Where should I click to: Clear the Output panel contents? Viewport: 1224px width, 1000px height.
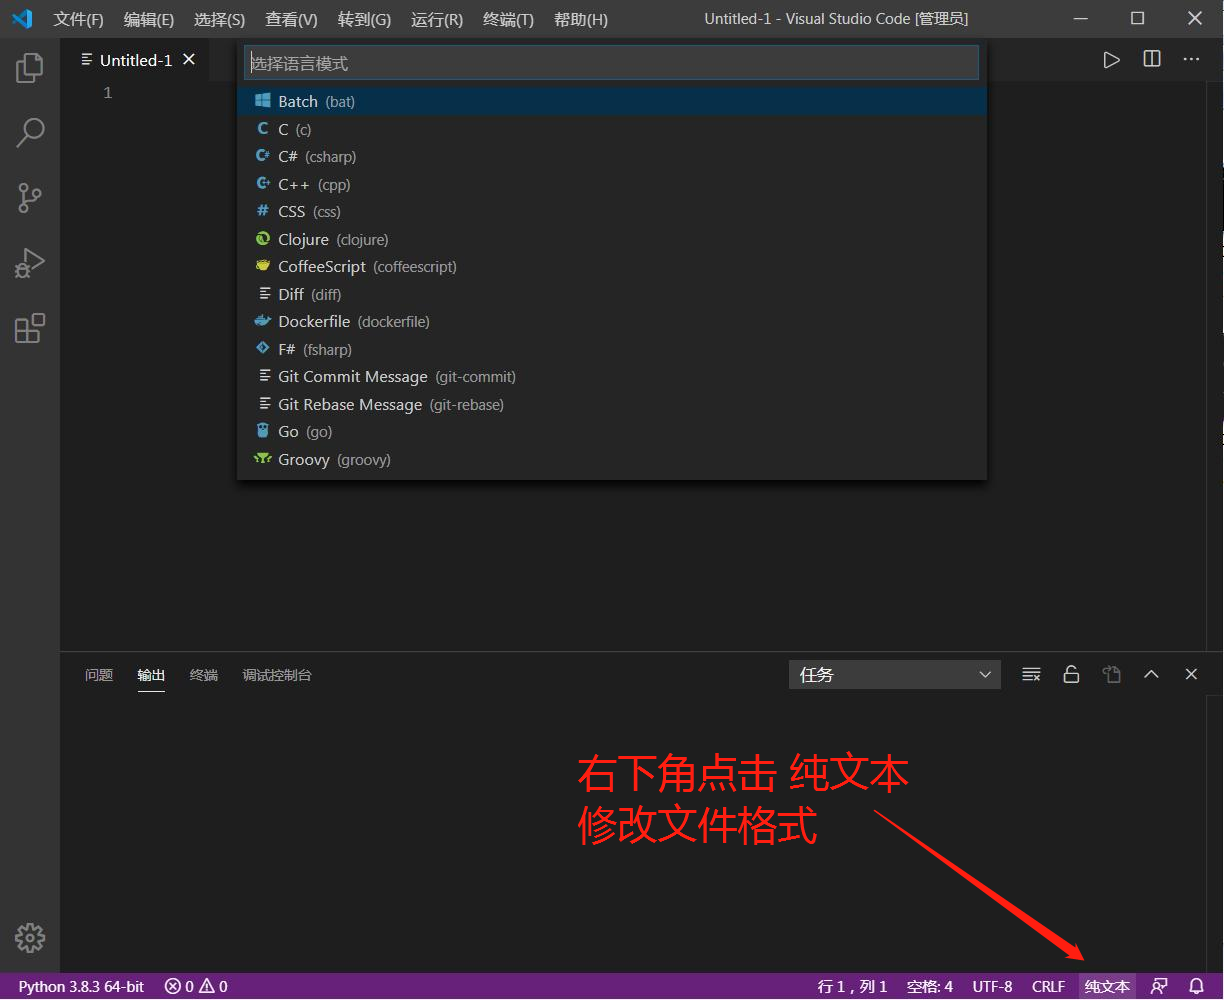[1031, 674]
